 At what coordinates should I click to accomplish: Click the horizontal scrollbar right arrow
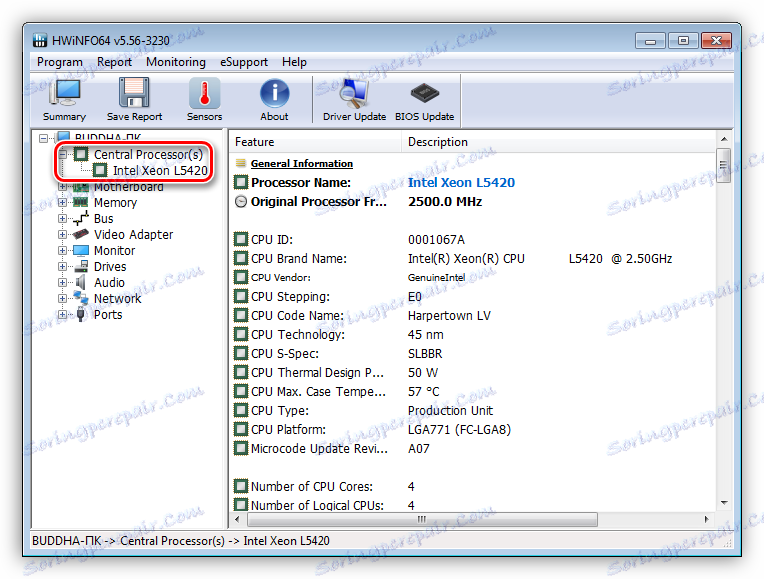coord(707,520)
